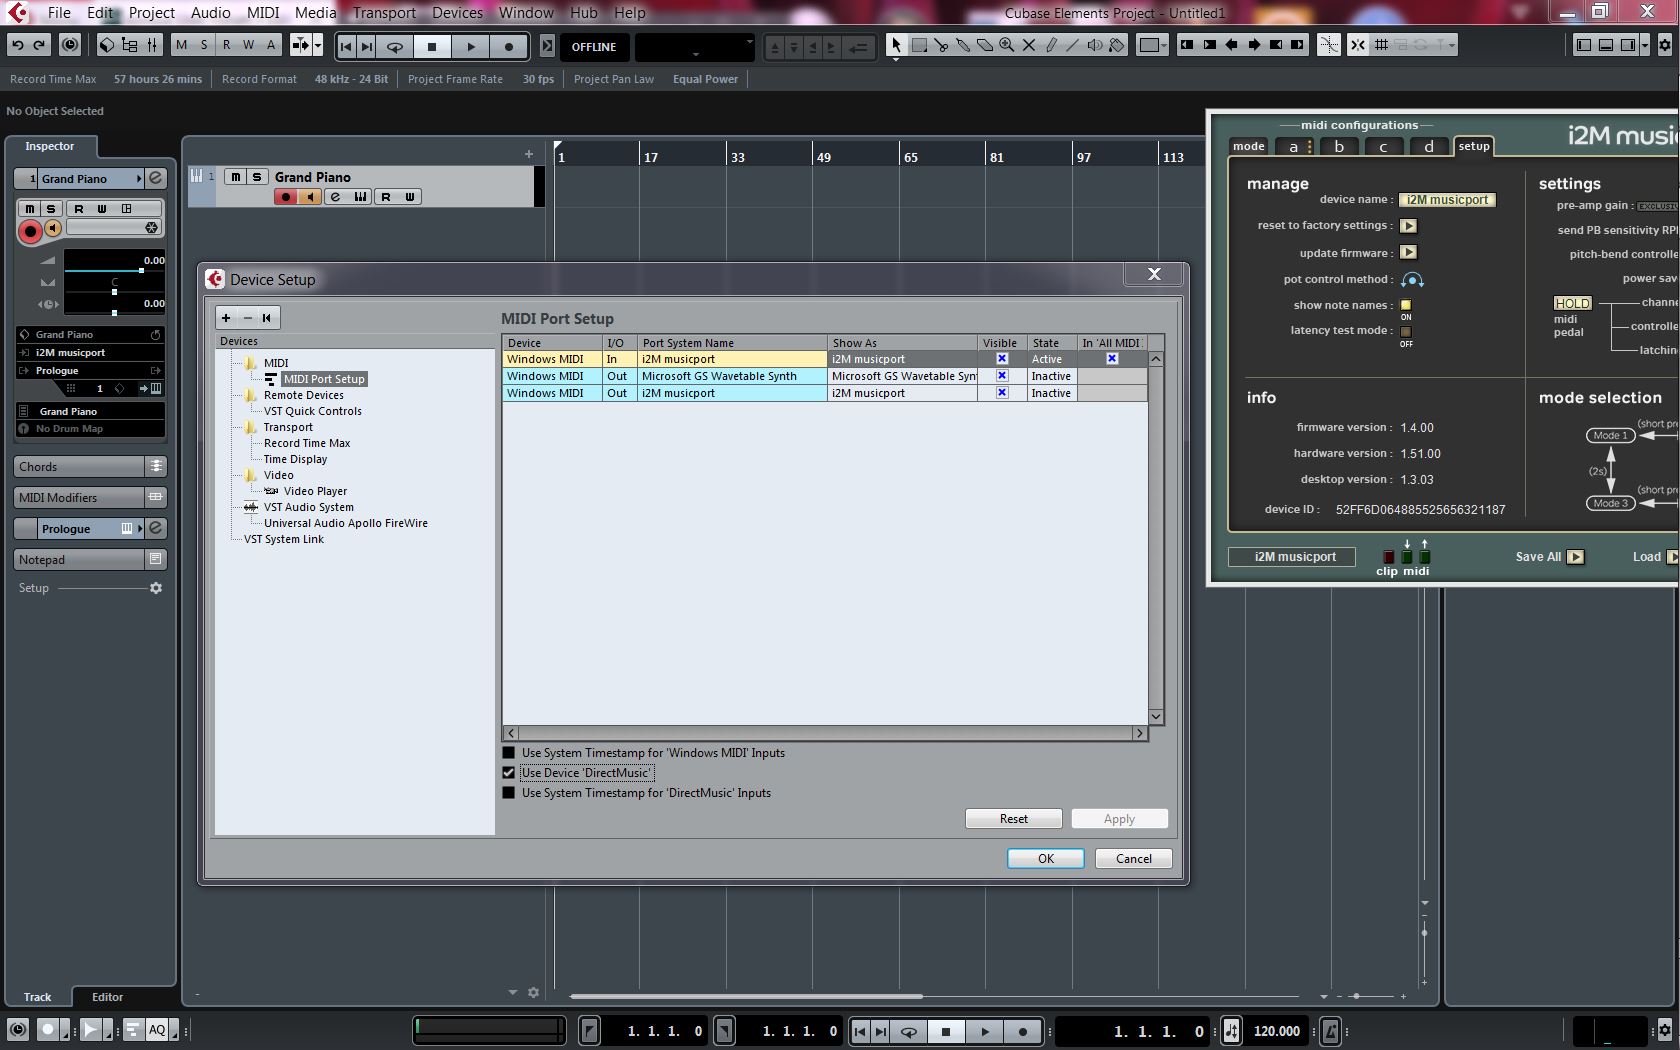
Task: Click the minus button in Device Setup
Action: (247, 318)
